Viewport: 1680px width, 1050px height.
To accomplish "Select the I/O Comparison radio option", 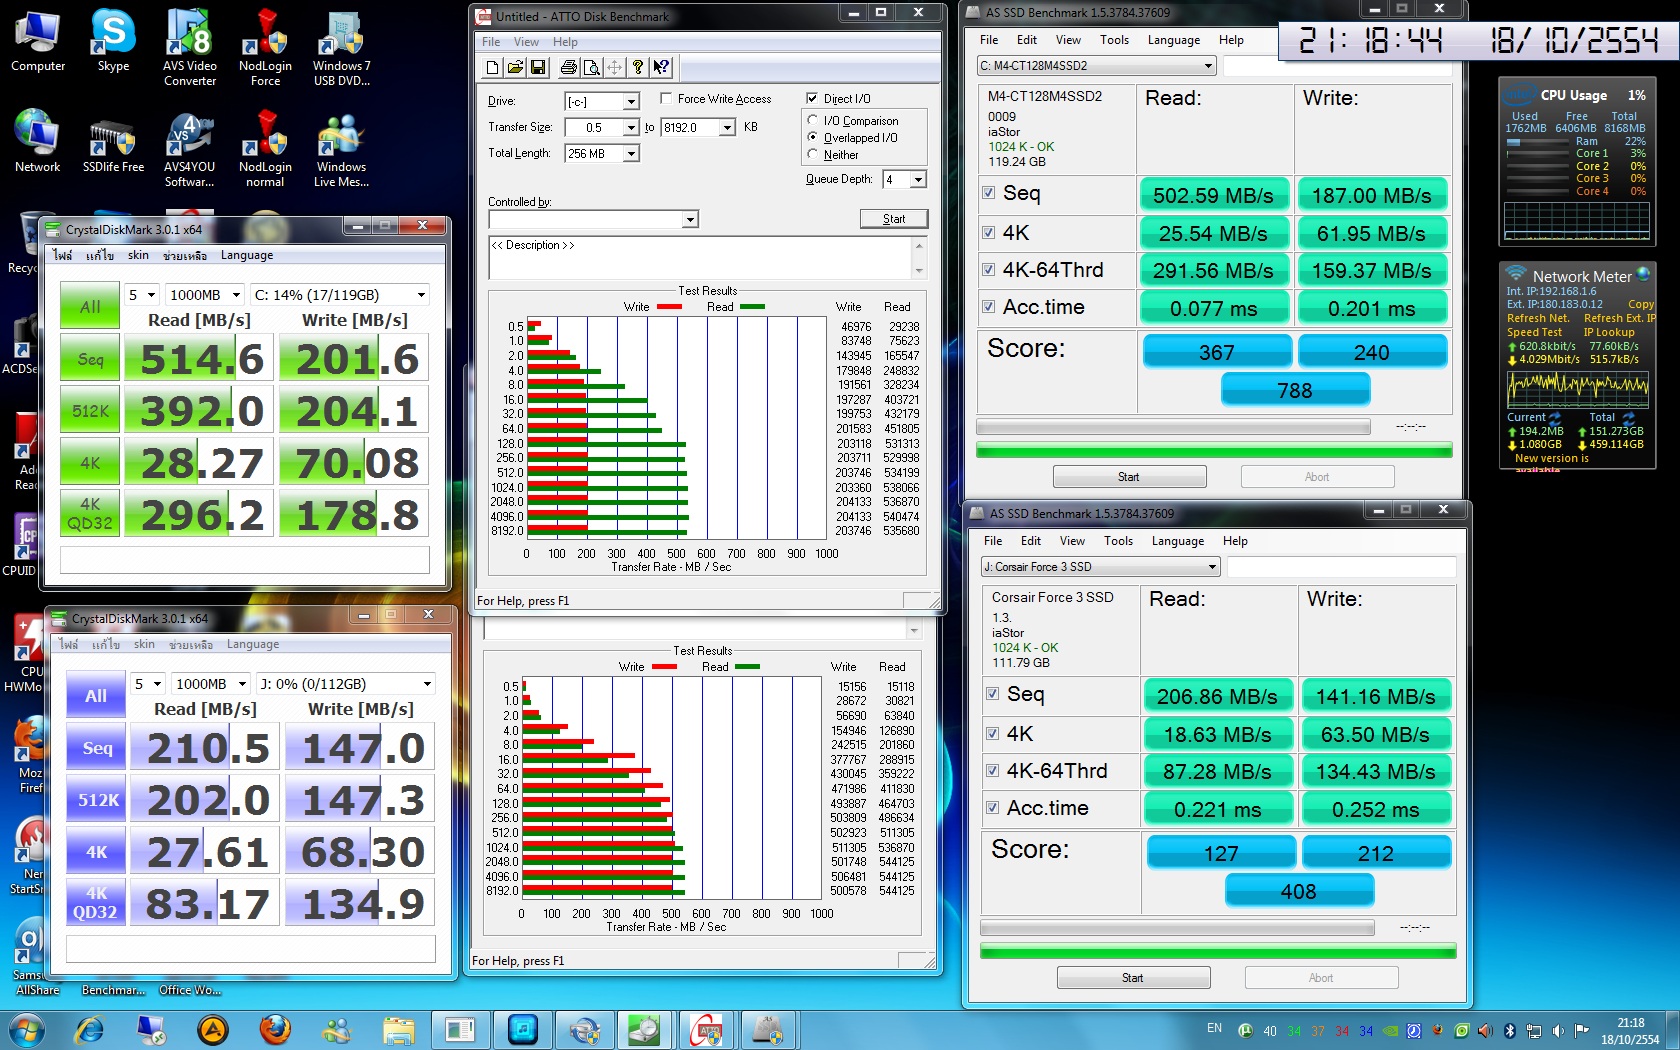I will pos(813,120).
